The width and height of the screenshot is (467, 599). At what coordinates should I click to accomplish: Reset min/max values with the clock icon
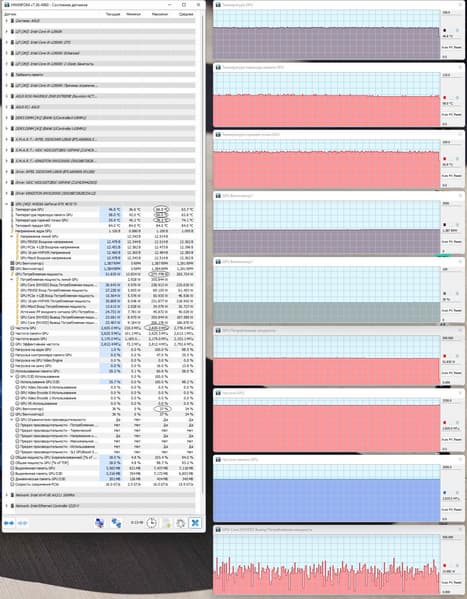[152, 523]
